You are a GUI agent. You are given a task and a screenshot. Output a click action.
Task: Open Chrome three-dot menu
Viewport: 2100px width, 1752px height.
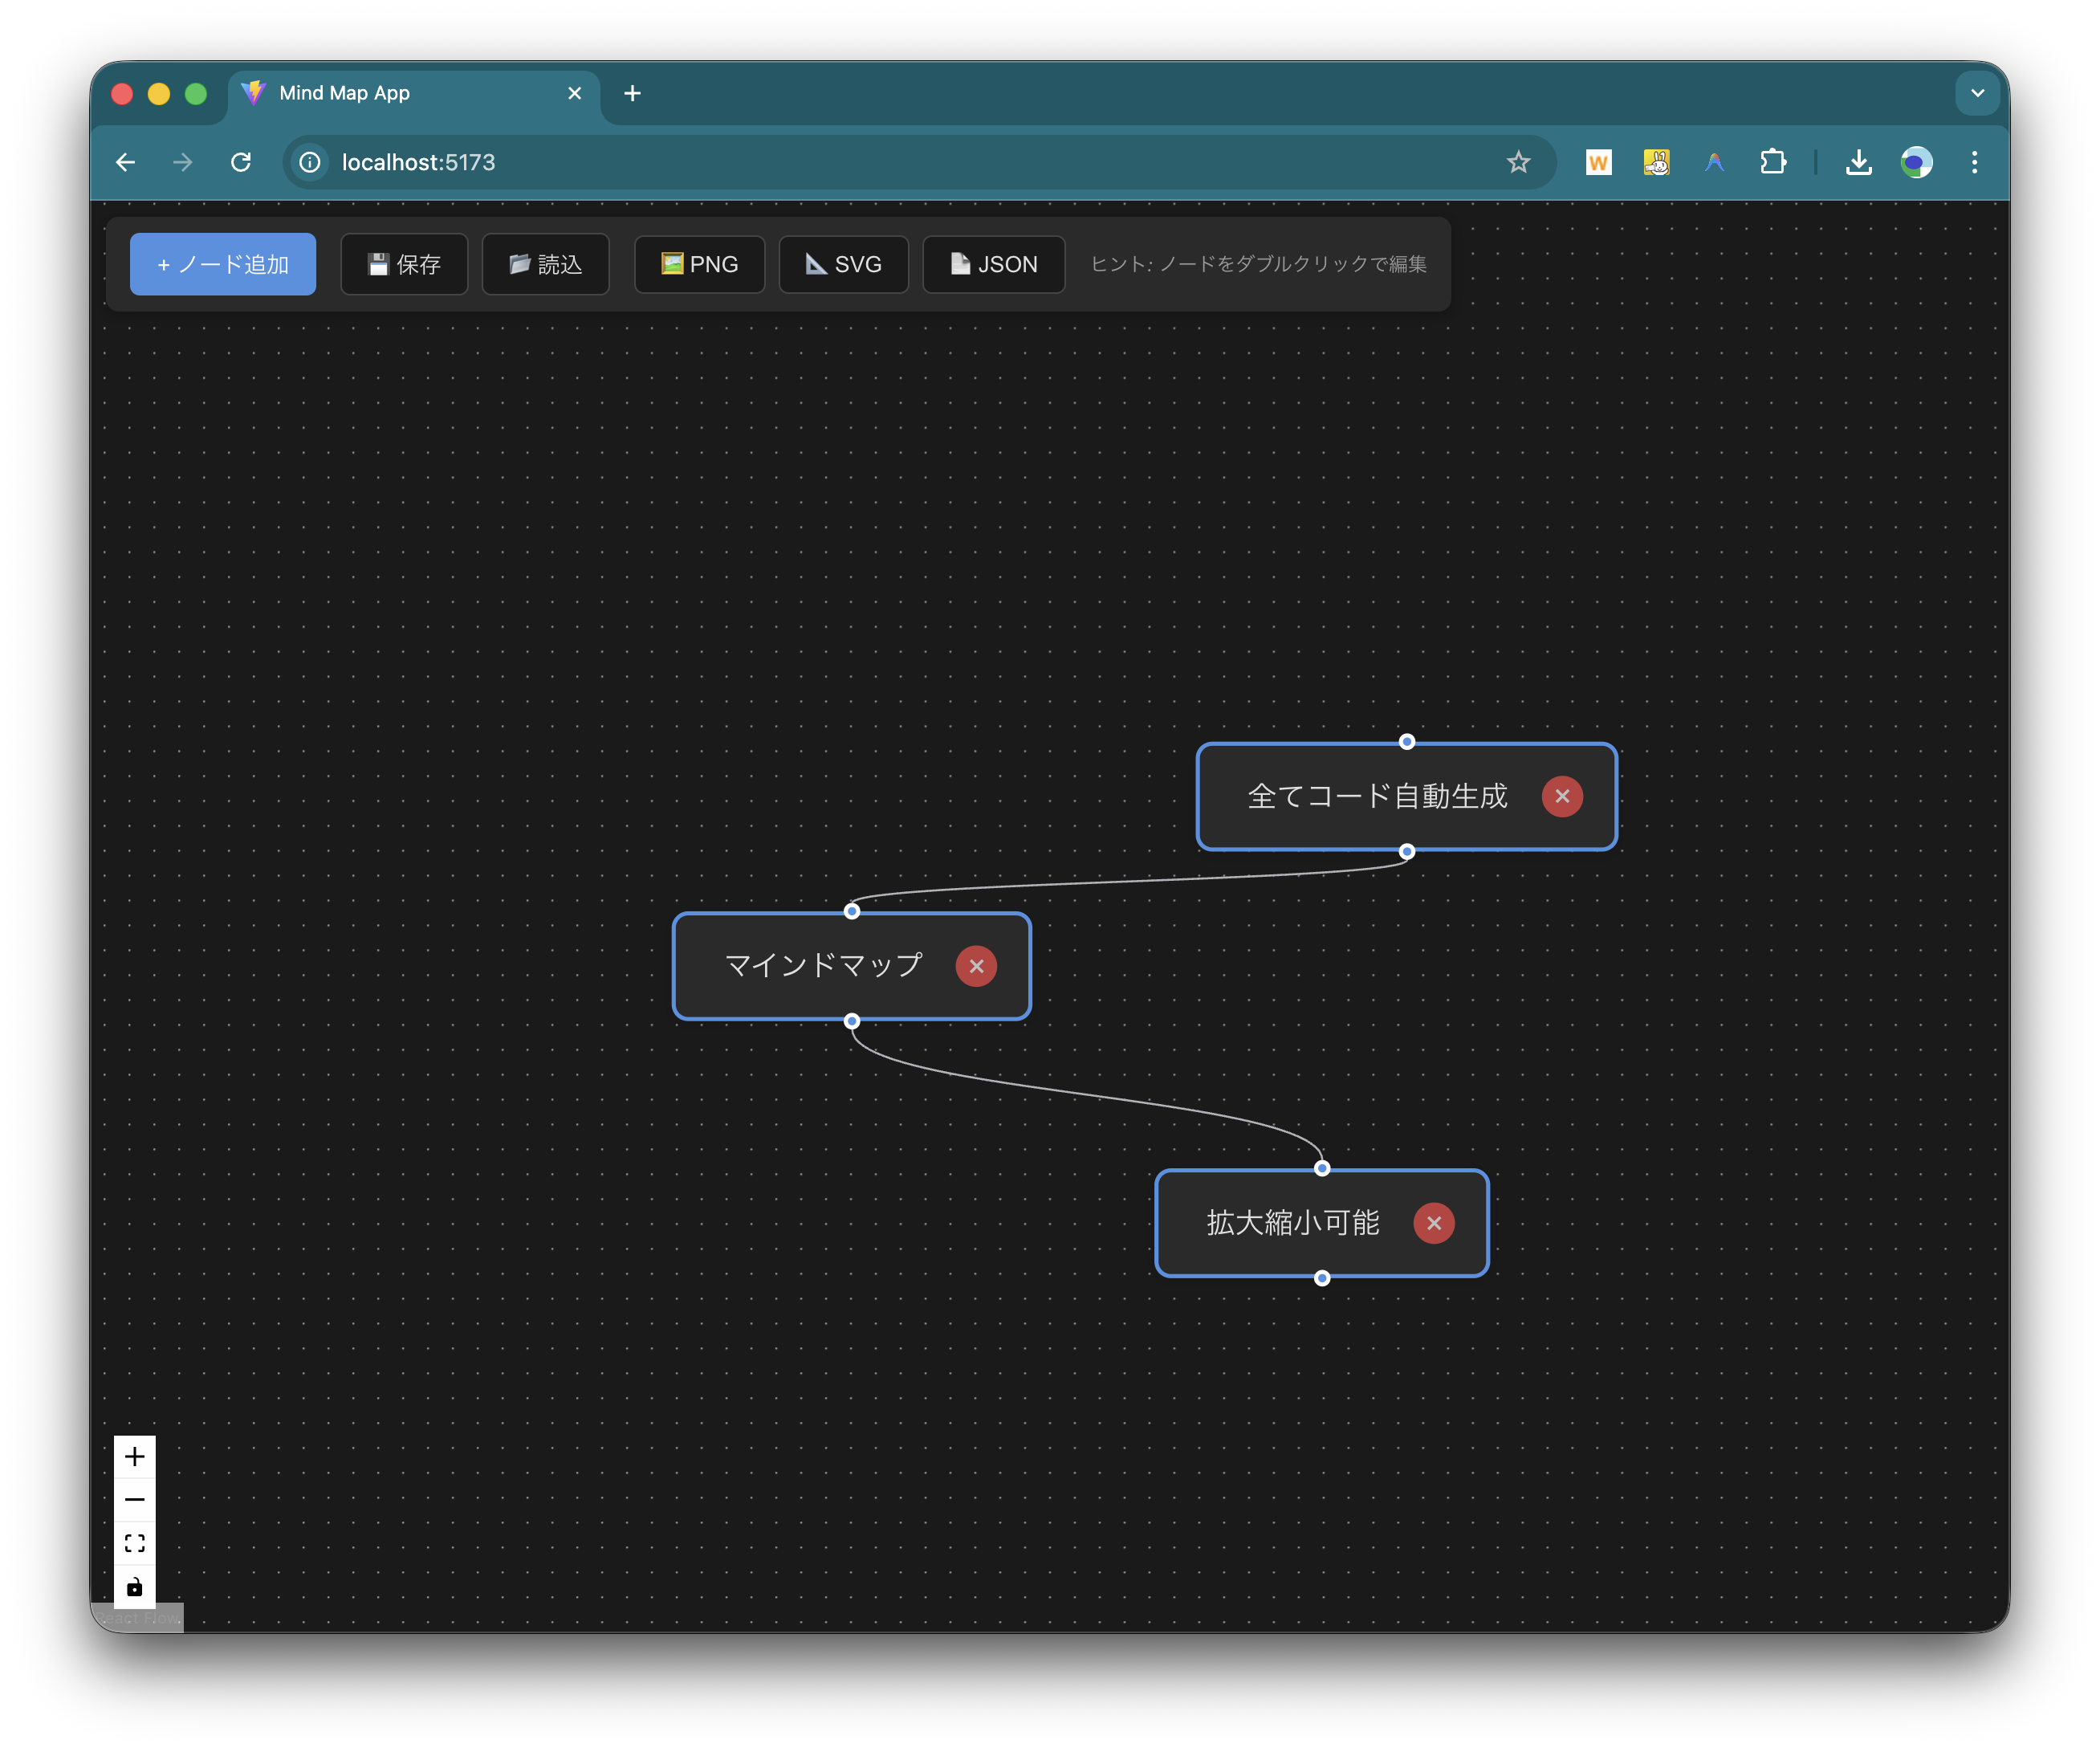(x=1974, y=162)
